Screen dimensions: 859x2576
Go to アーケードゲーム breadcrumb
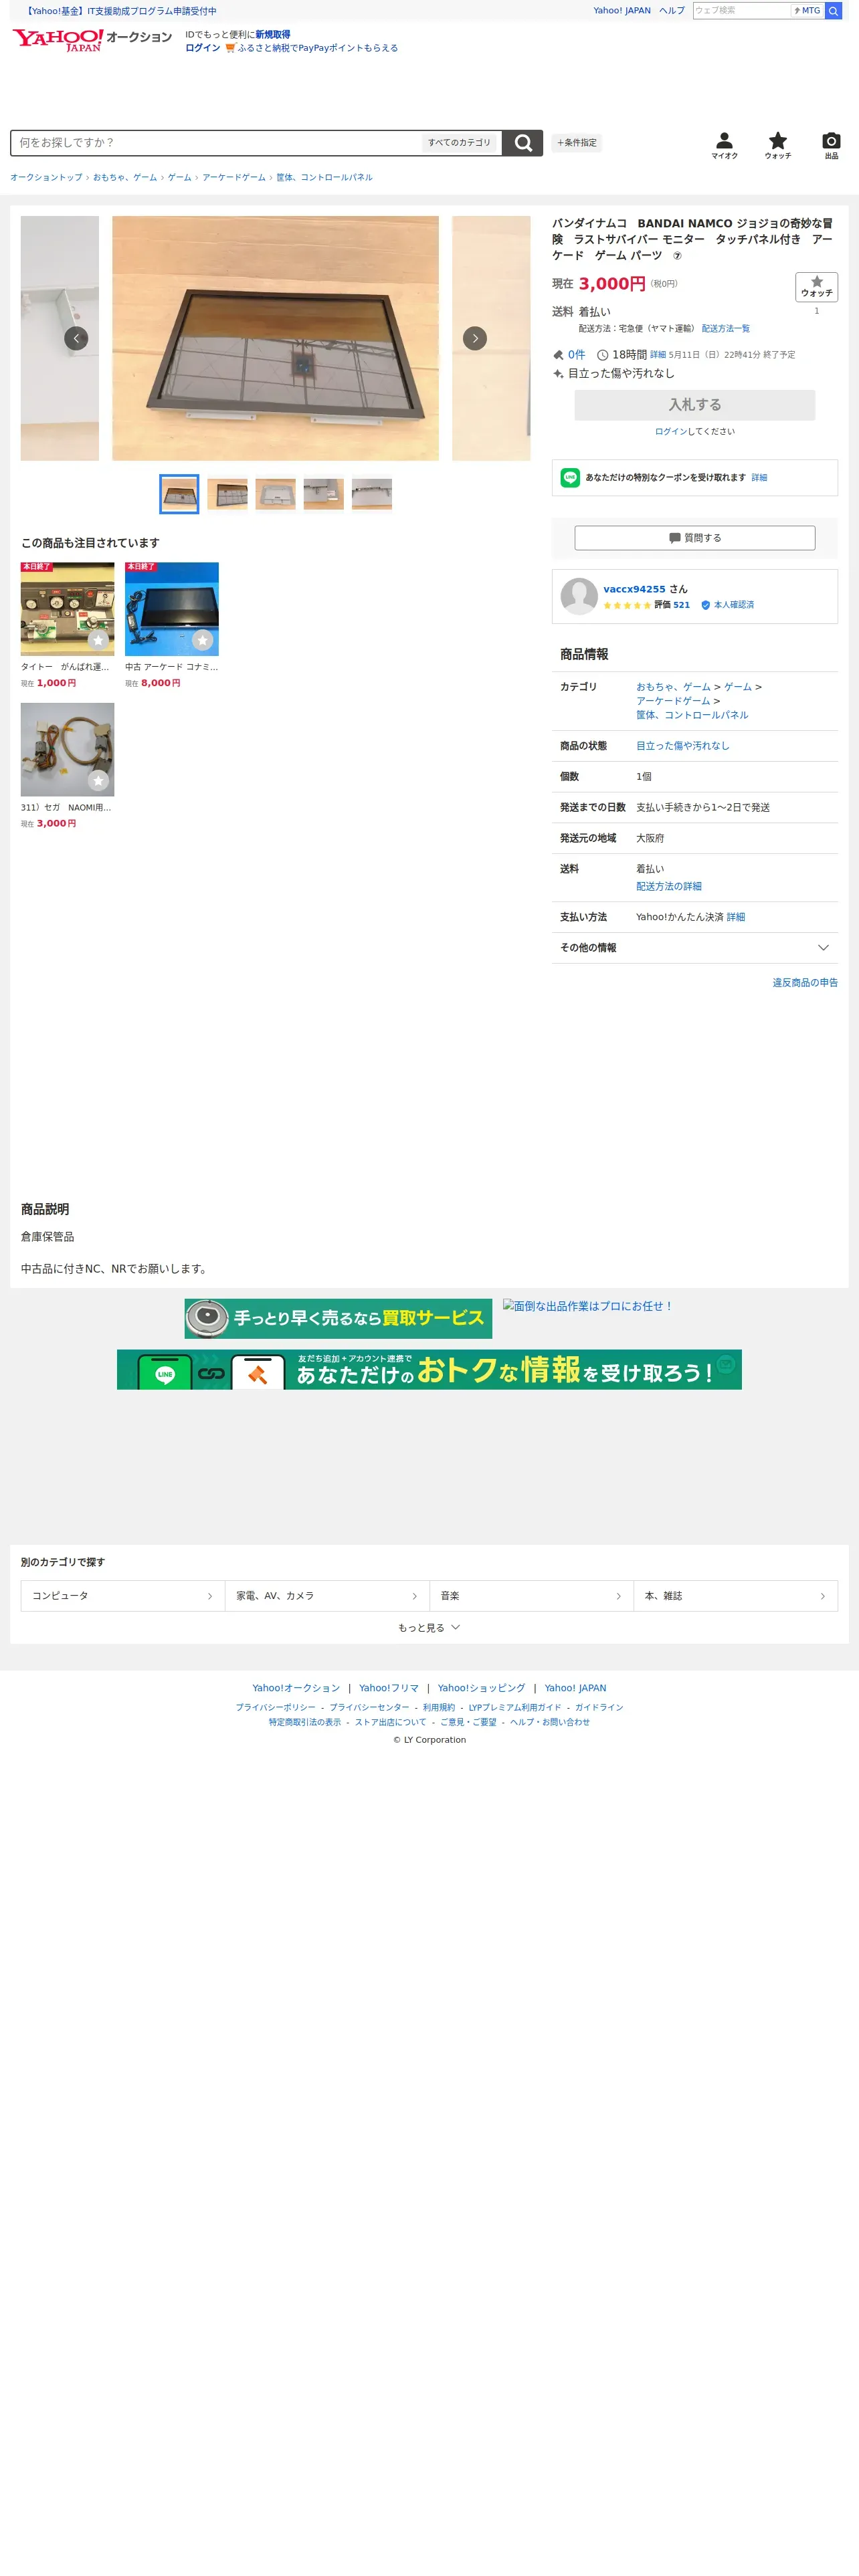click(x=234, y=178)
